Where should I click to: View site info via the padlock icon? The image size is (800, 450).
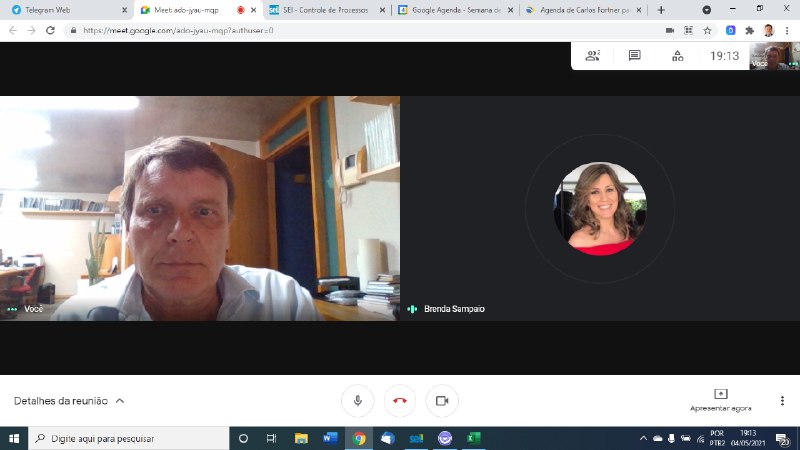click(73, 31)
